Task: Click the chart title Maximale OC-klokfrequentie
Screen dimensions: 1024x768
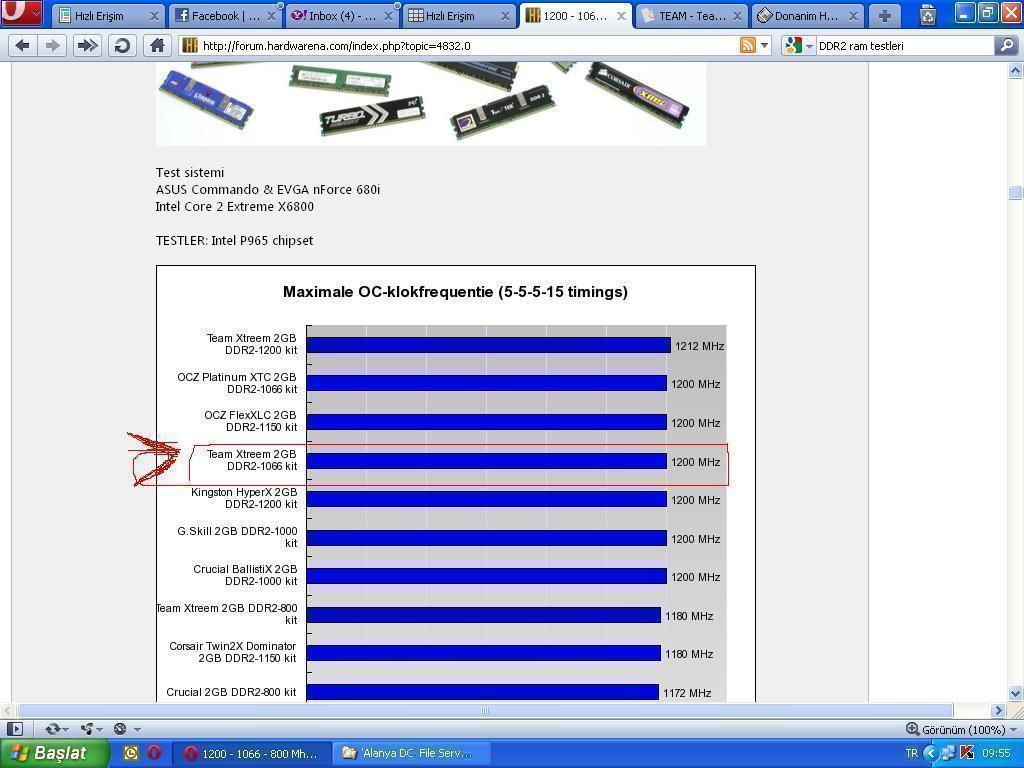Action: coord(455,292)
